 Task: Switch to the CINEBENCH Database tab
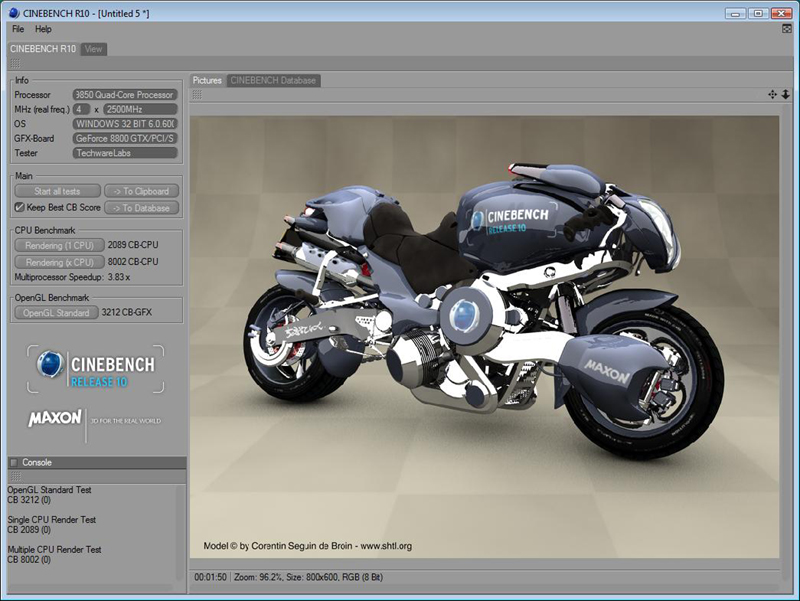pos(273,81)
